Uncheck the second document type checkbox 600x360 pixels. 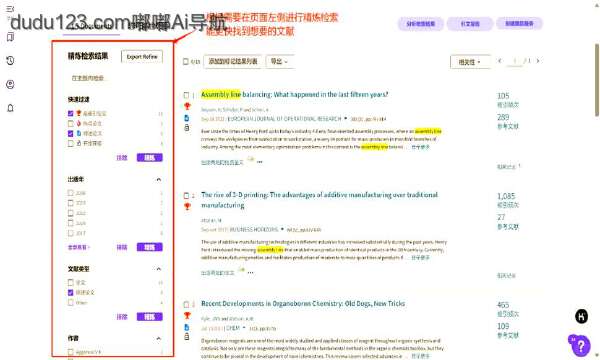[70, 293]
